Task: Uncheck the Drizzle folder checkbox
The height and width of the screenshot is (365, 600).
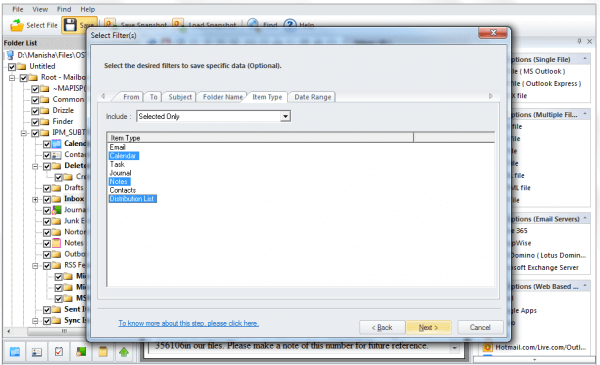Action: pos(35,111)
